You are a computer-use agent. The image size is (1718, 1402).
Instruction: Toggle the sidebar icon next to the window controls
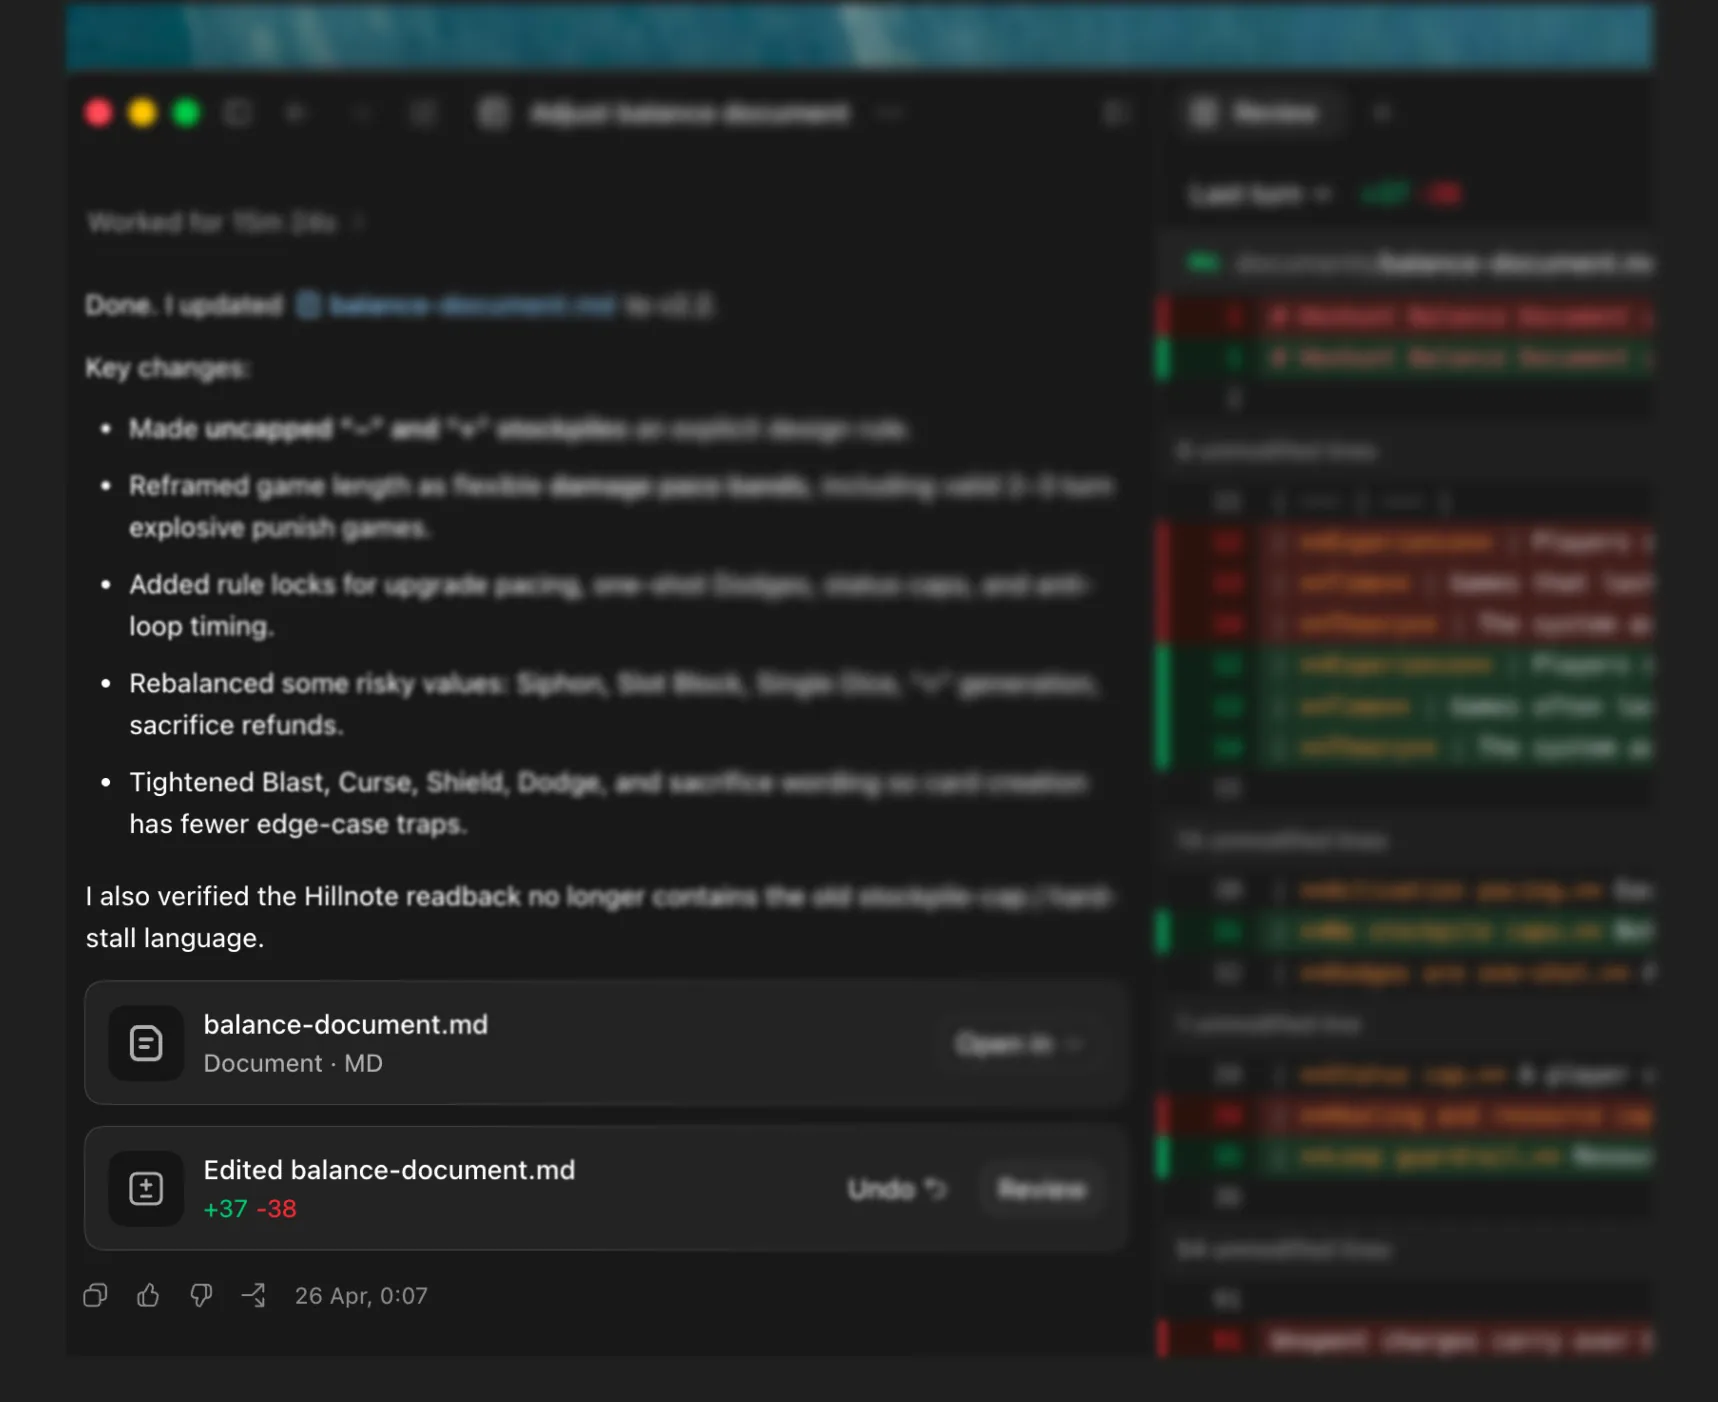(237, 112)
